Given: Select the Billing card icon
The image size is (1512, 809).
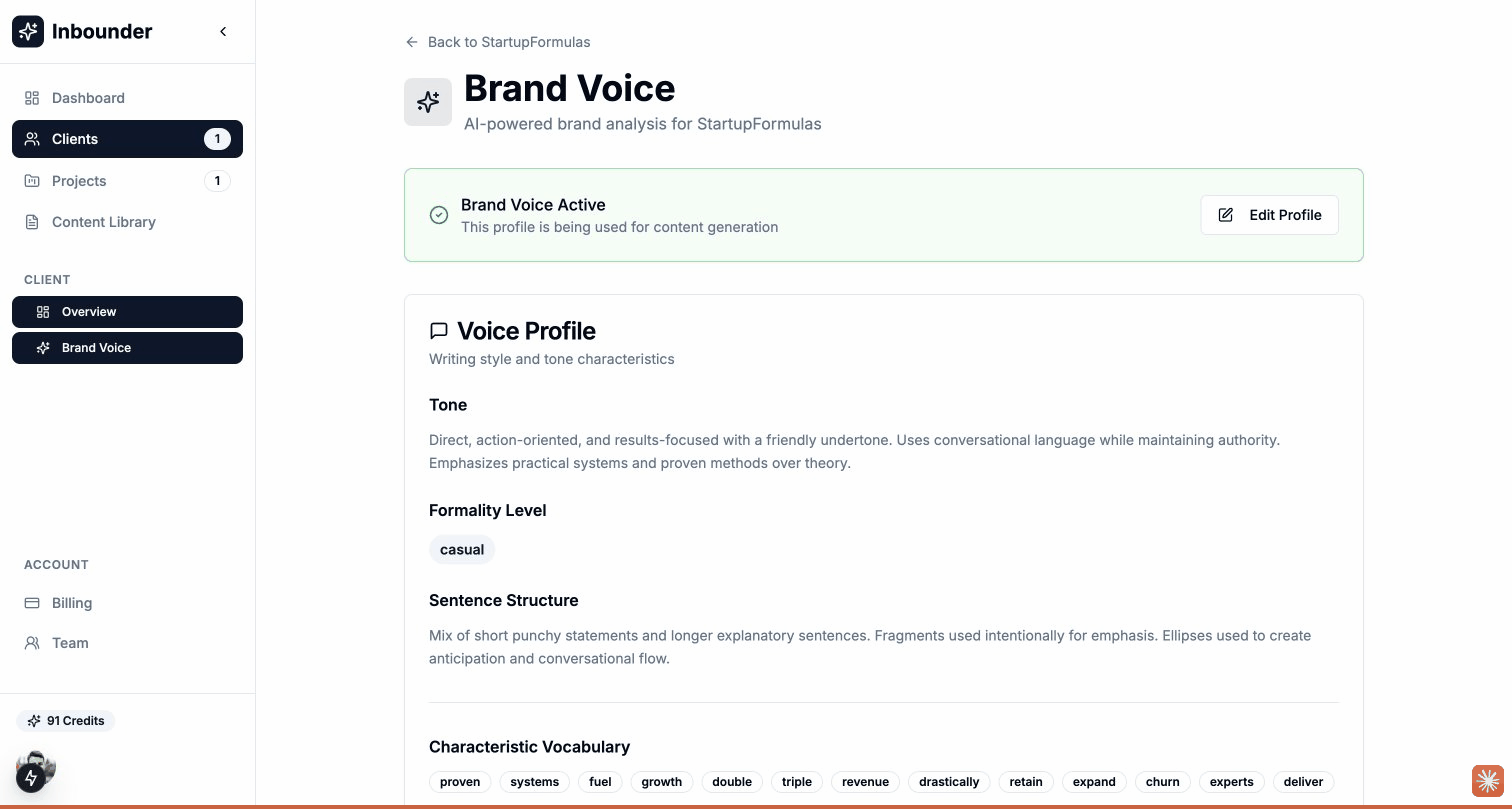Looking at the screenshot, I should pyautogui.click(x=31, y=603).
